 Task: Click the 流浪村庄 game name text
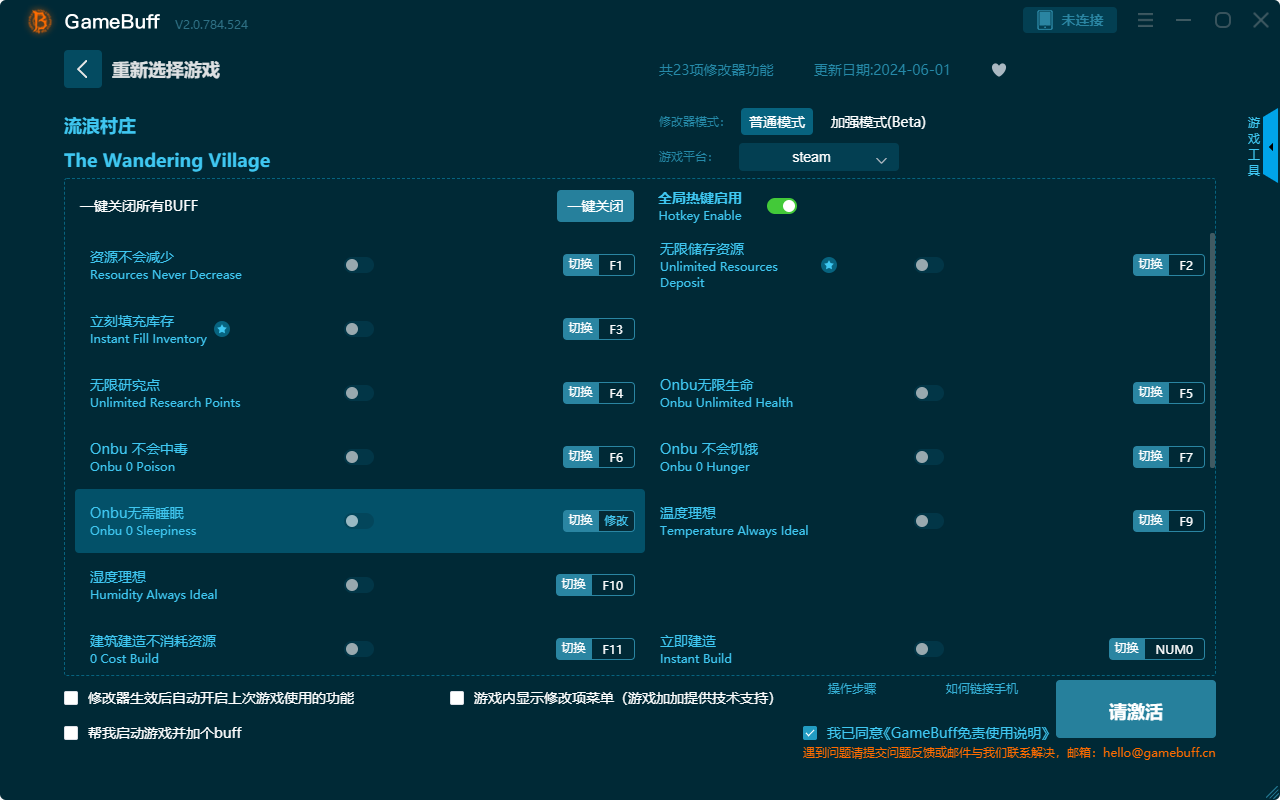100,126
